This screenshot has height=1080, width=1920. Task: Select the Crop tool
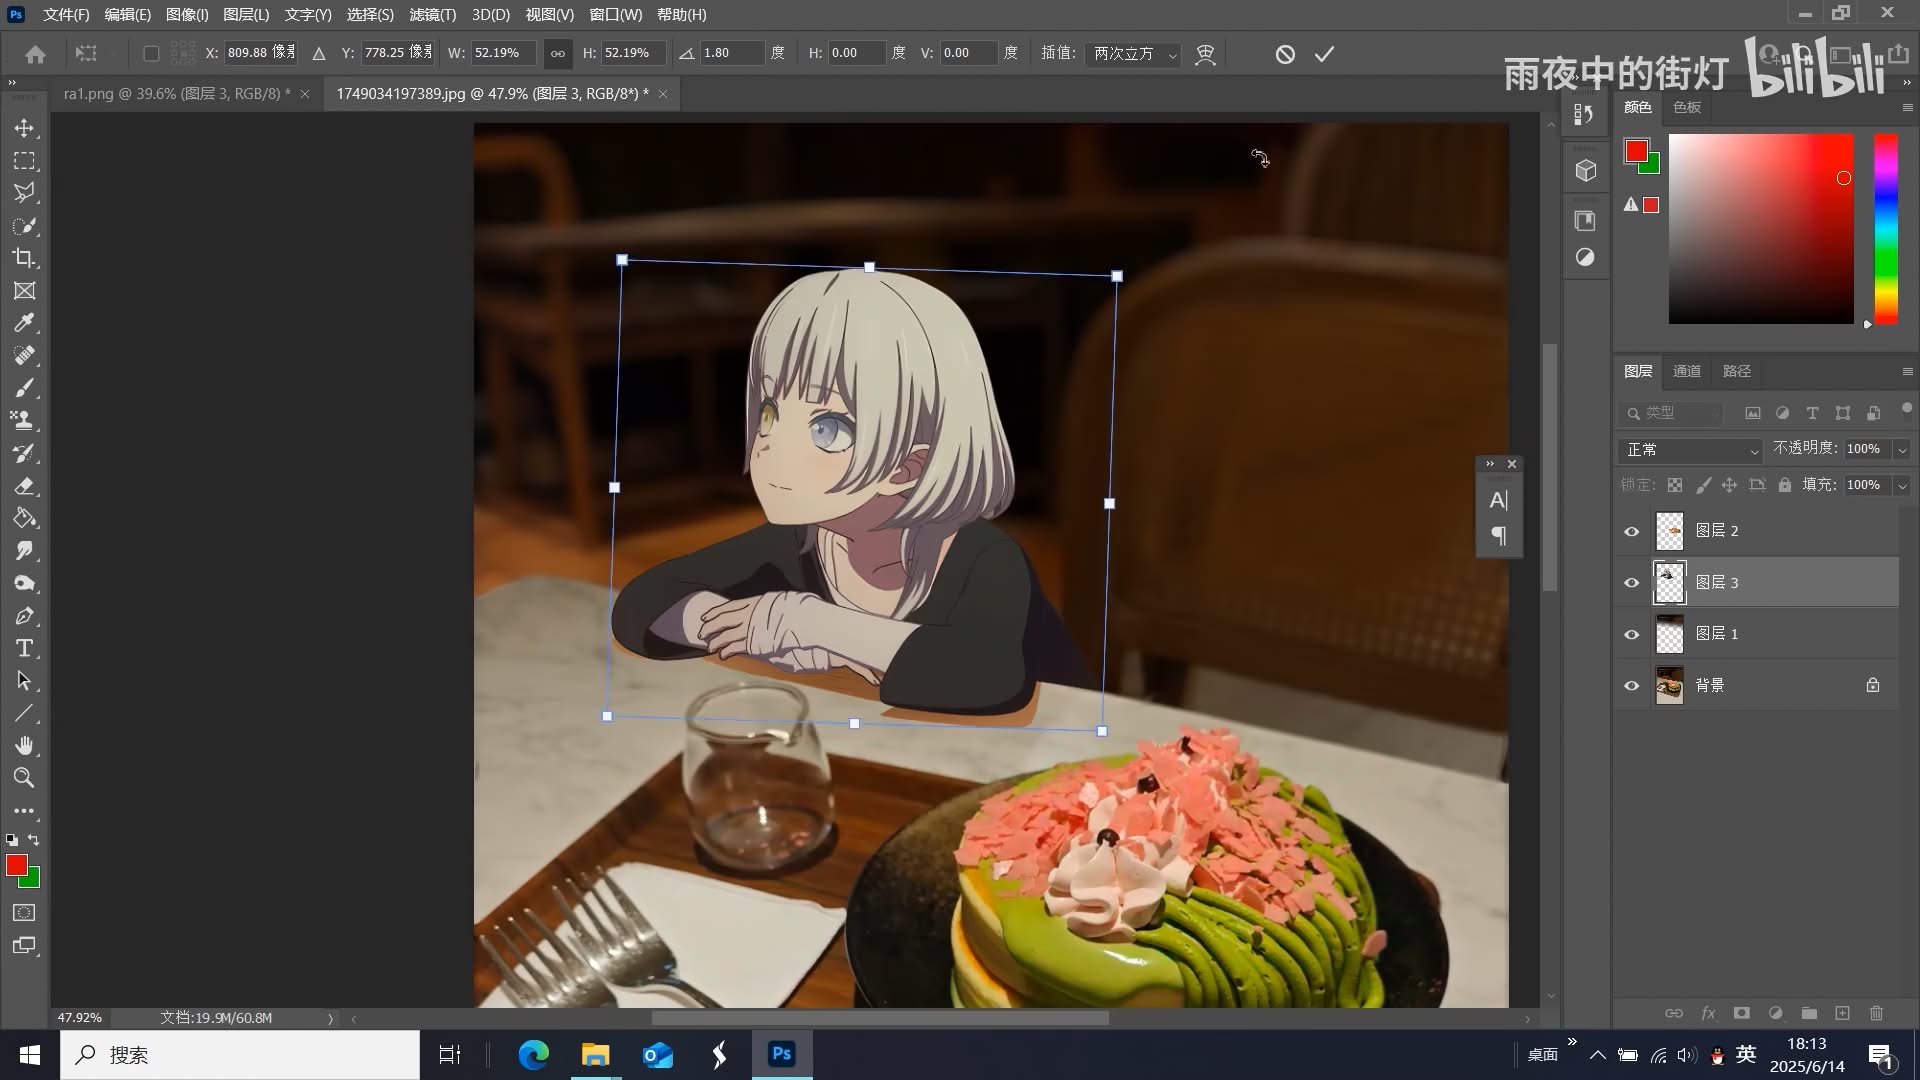tap(24, 258)
